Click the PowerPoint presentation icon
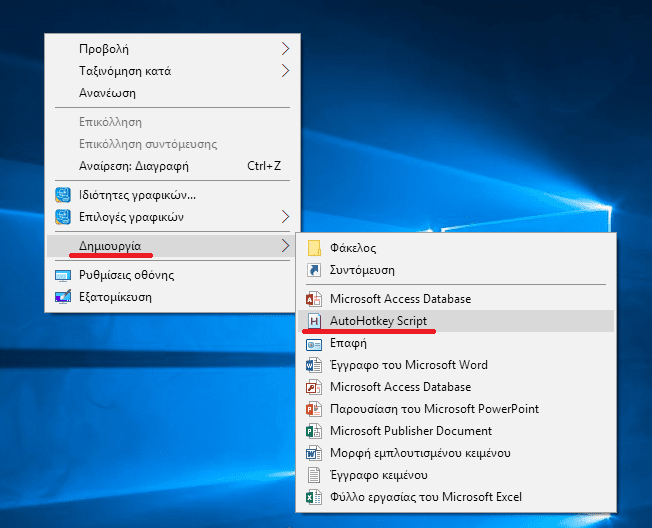This screenshot has width=652, height=528. click(314, 409)
